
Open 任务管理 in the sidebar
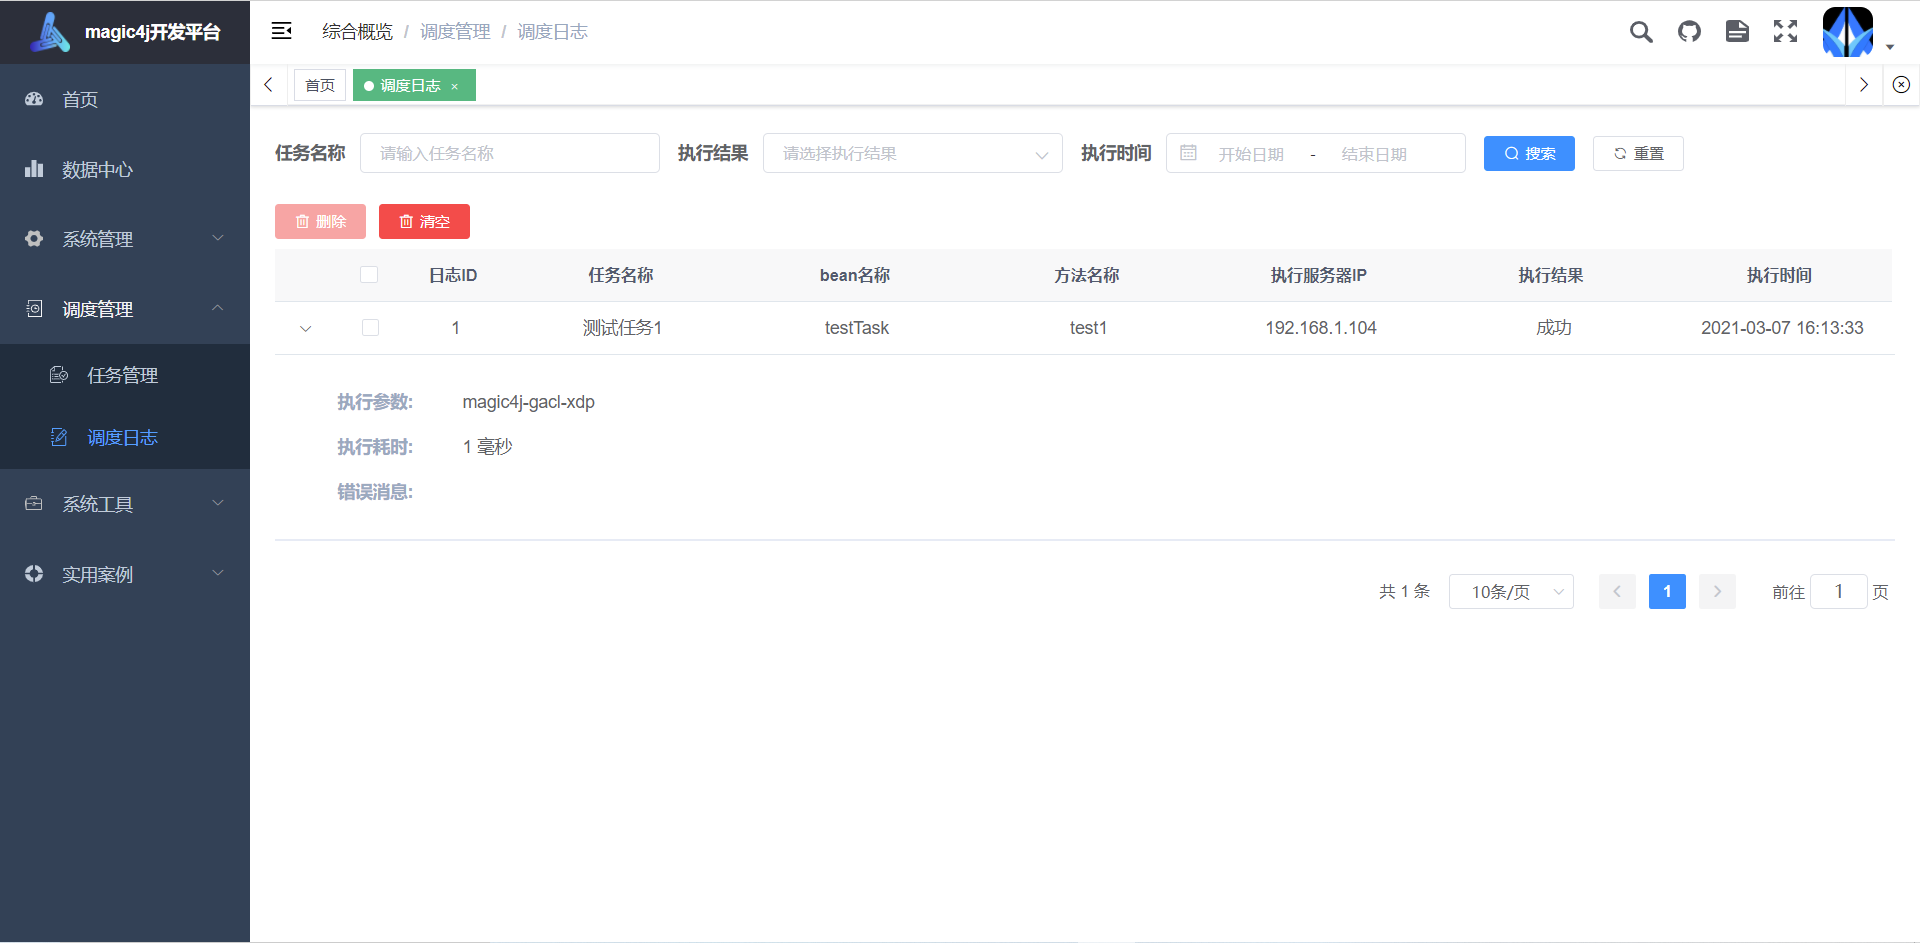click(125, 375)
